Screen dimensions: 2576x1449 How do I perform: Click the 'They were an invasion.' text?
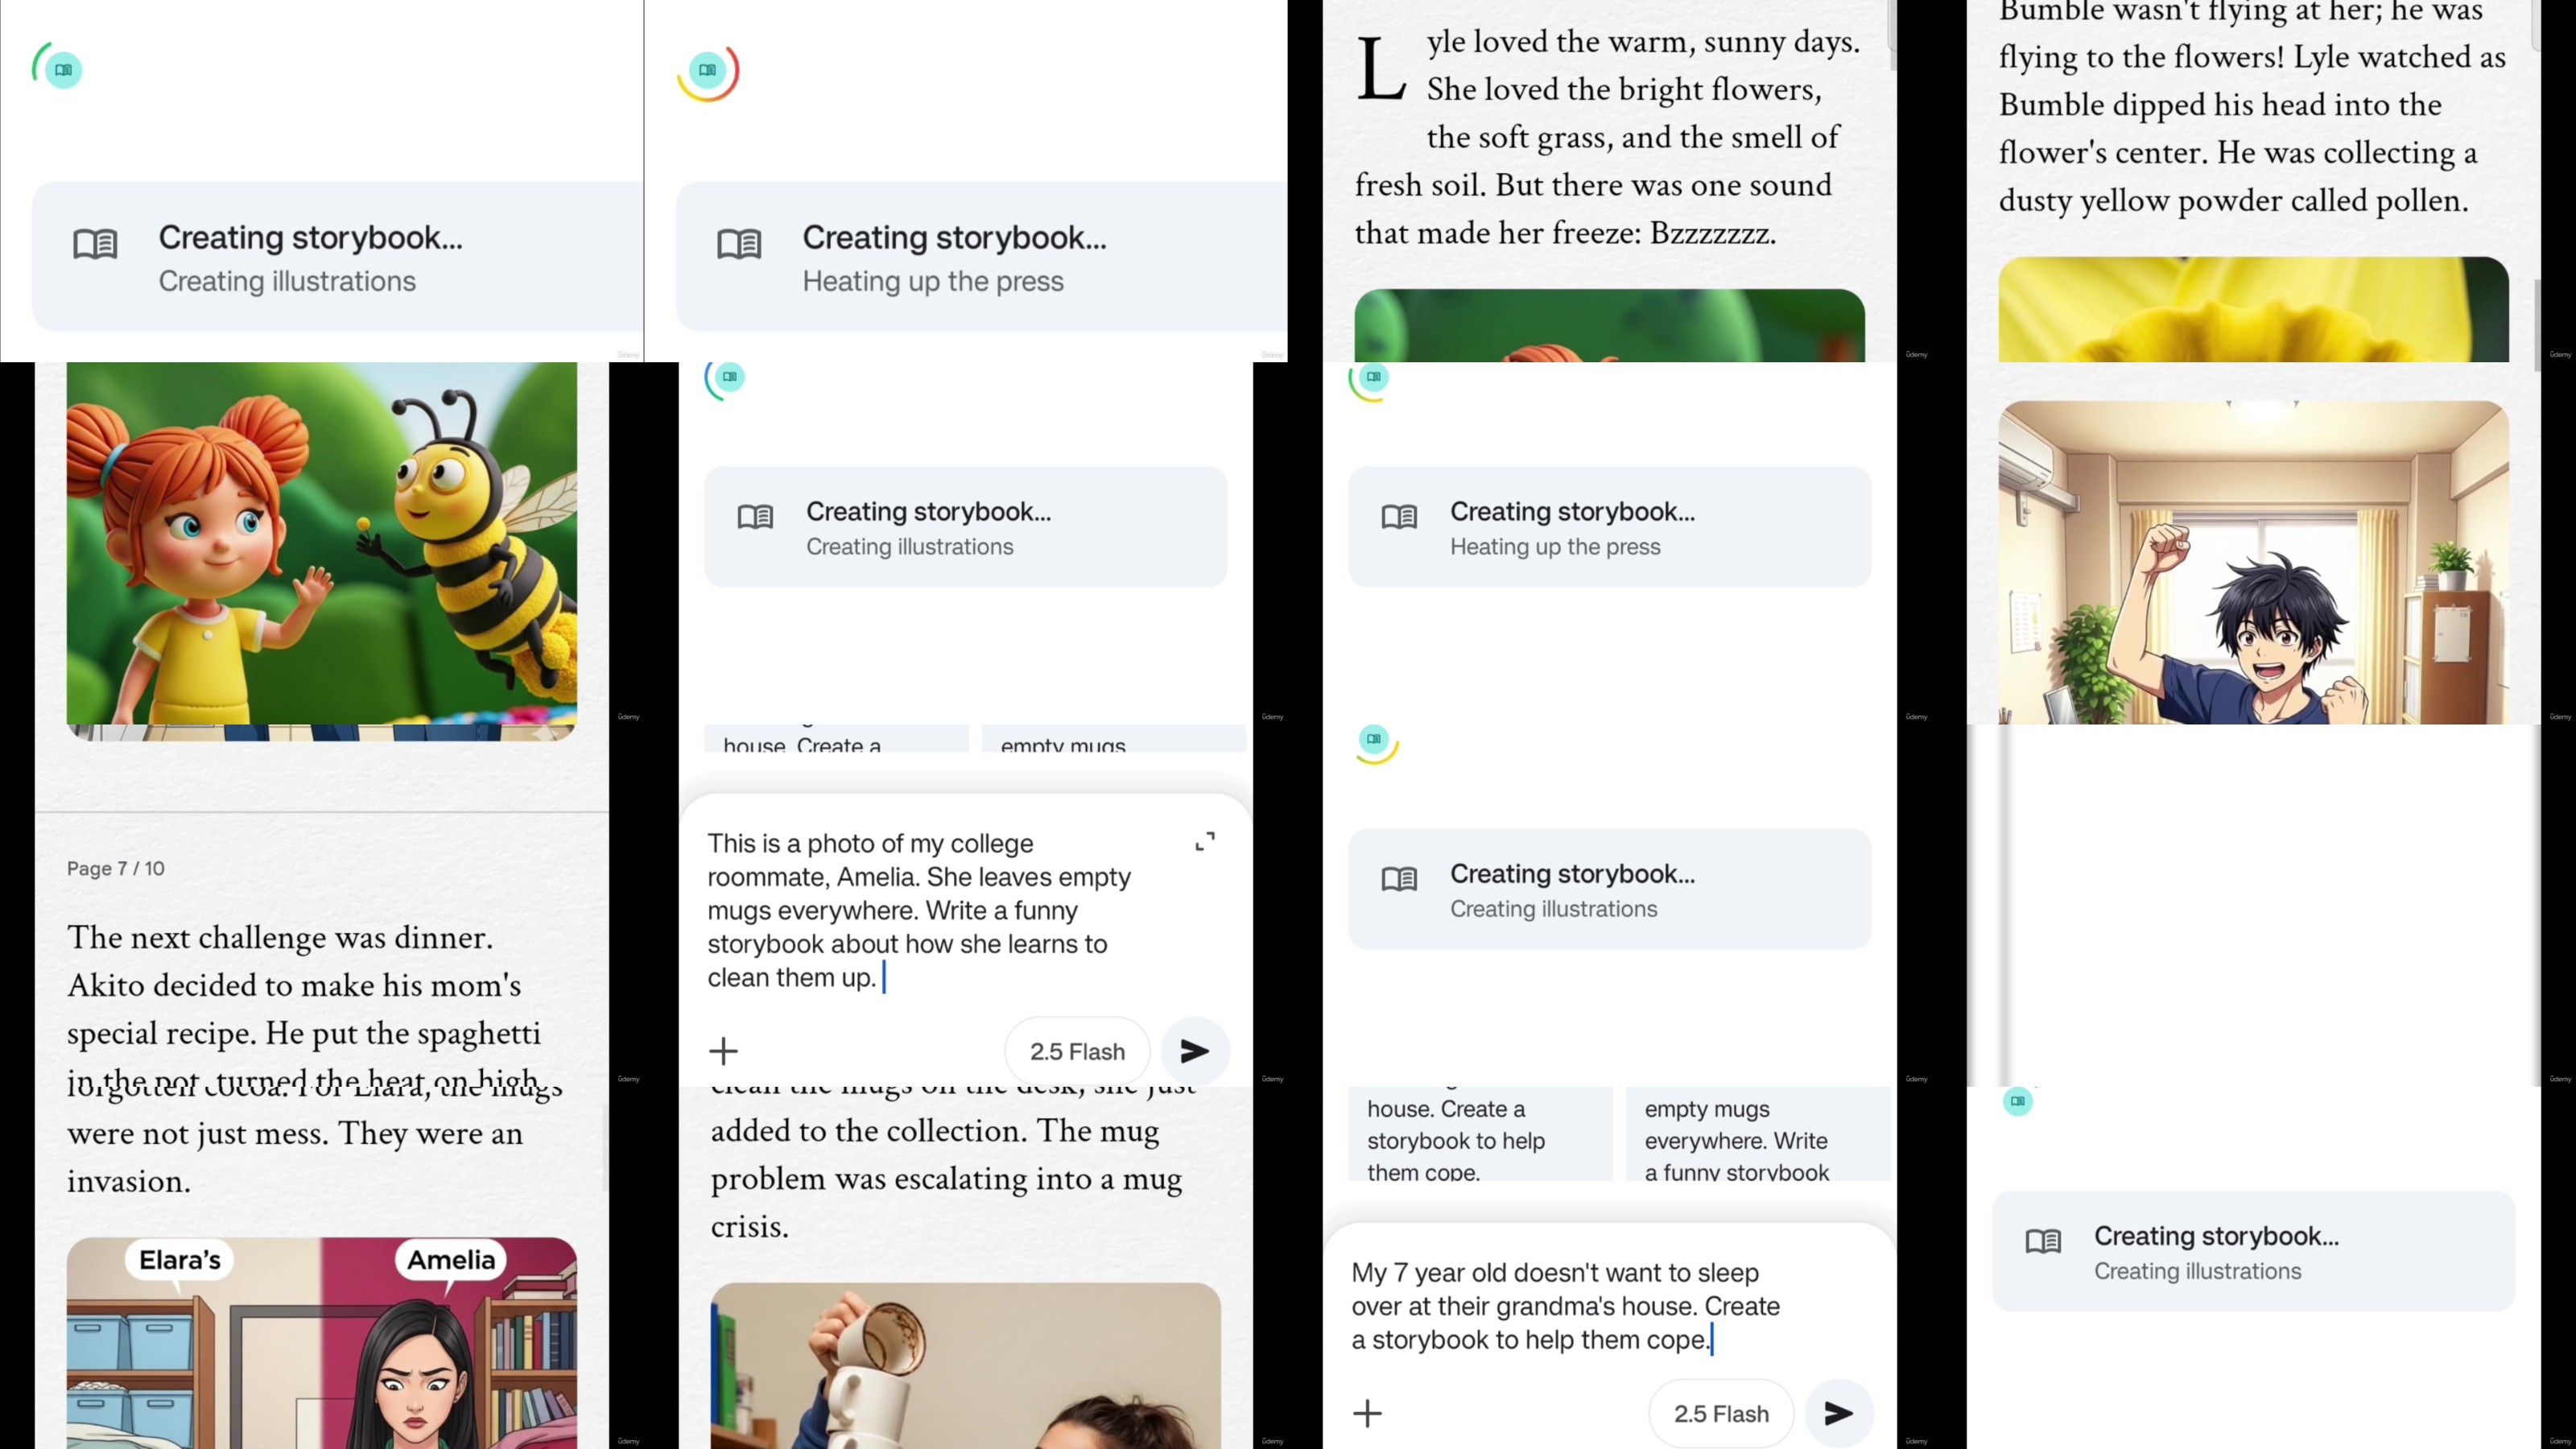click(296, 1157)
